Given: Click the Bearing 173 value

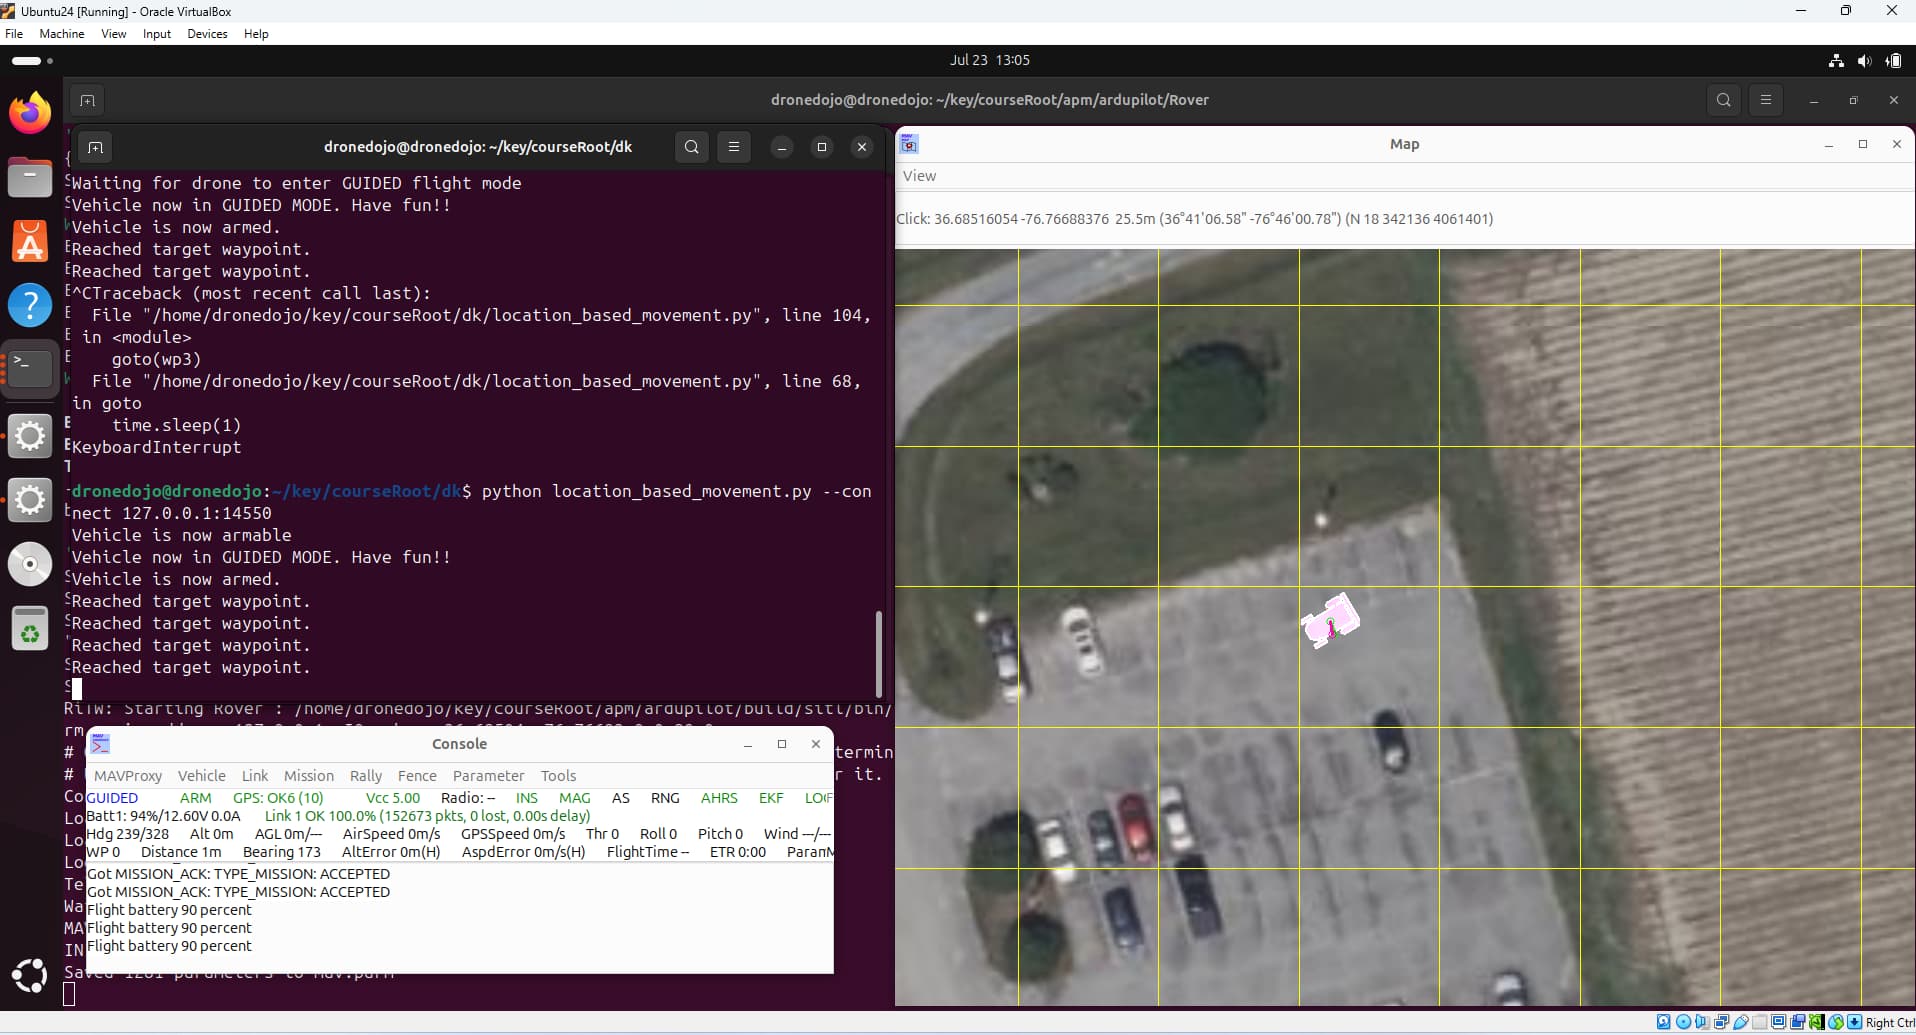Looking at the screenshot, I should [x=282, y=852].
